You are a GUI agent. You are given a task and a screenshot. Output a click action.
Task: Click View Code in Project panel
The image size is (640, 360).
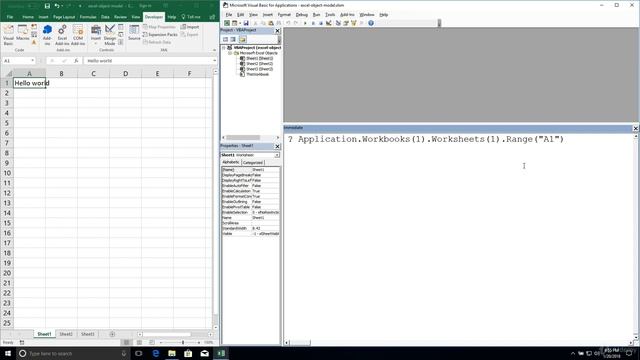point(225,39)
